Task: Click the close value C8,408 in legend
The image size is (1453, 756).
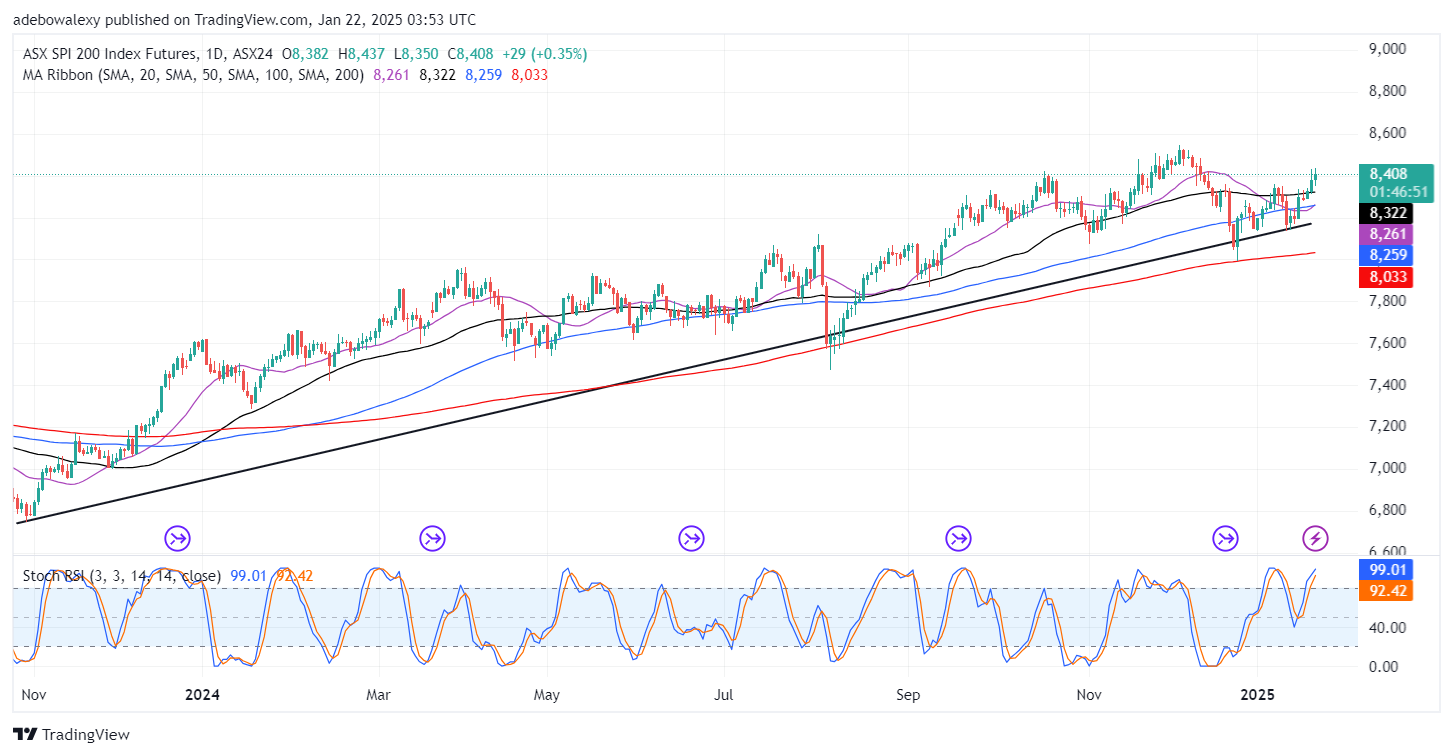Action: tap(470, 54)
